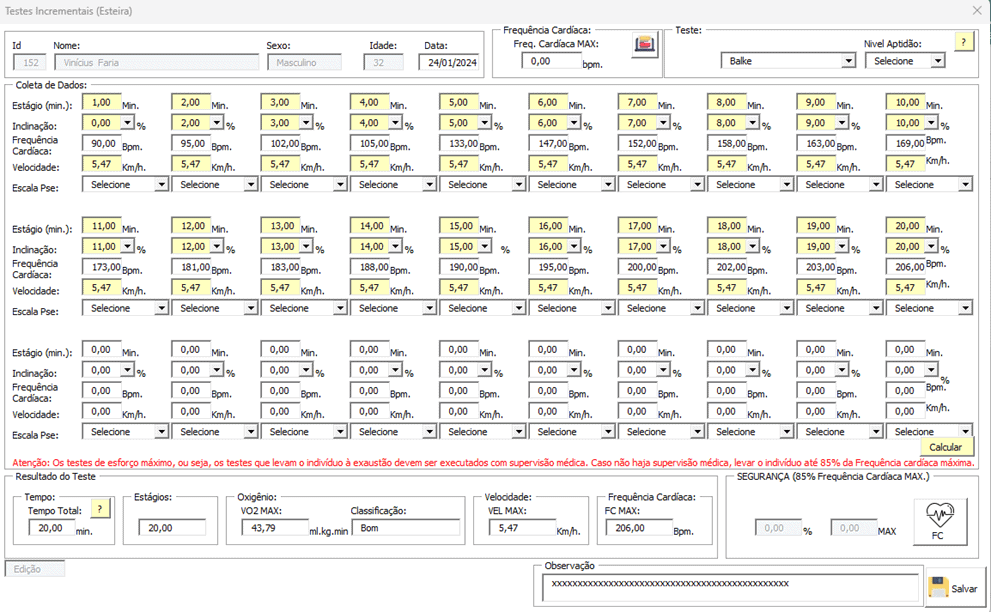The image size is (991, 612).
Task: Click the Data field showing 24/01/2024
Action: point(449,63)
